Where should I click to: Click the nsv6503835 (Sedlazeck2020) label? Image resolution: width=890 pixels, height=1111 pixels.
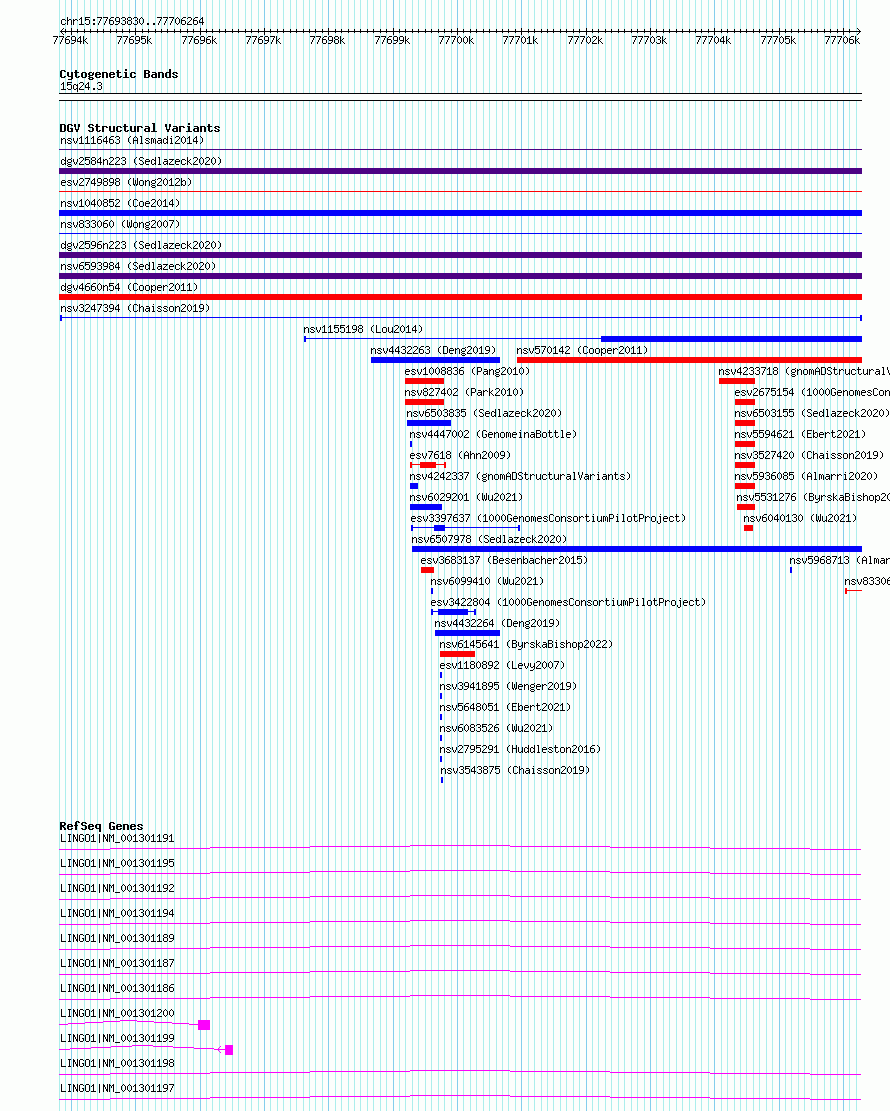[484, 413]
